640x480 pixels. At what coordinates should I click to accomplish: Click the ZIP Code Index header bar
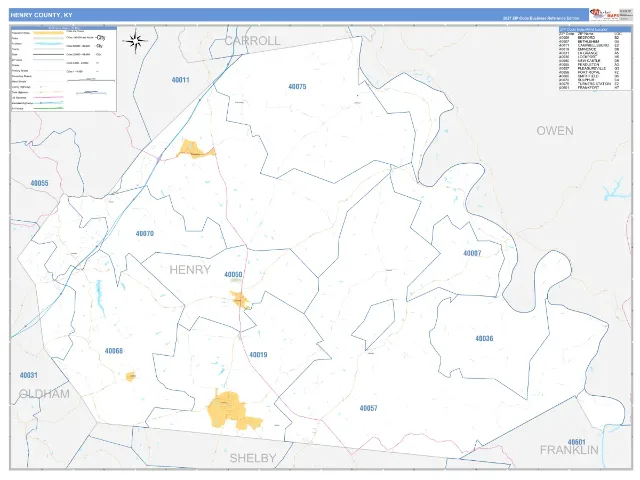click(x=596, y=29)
